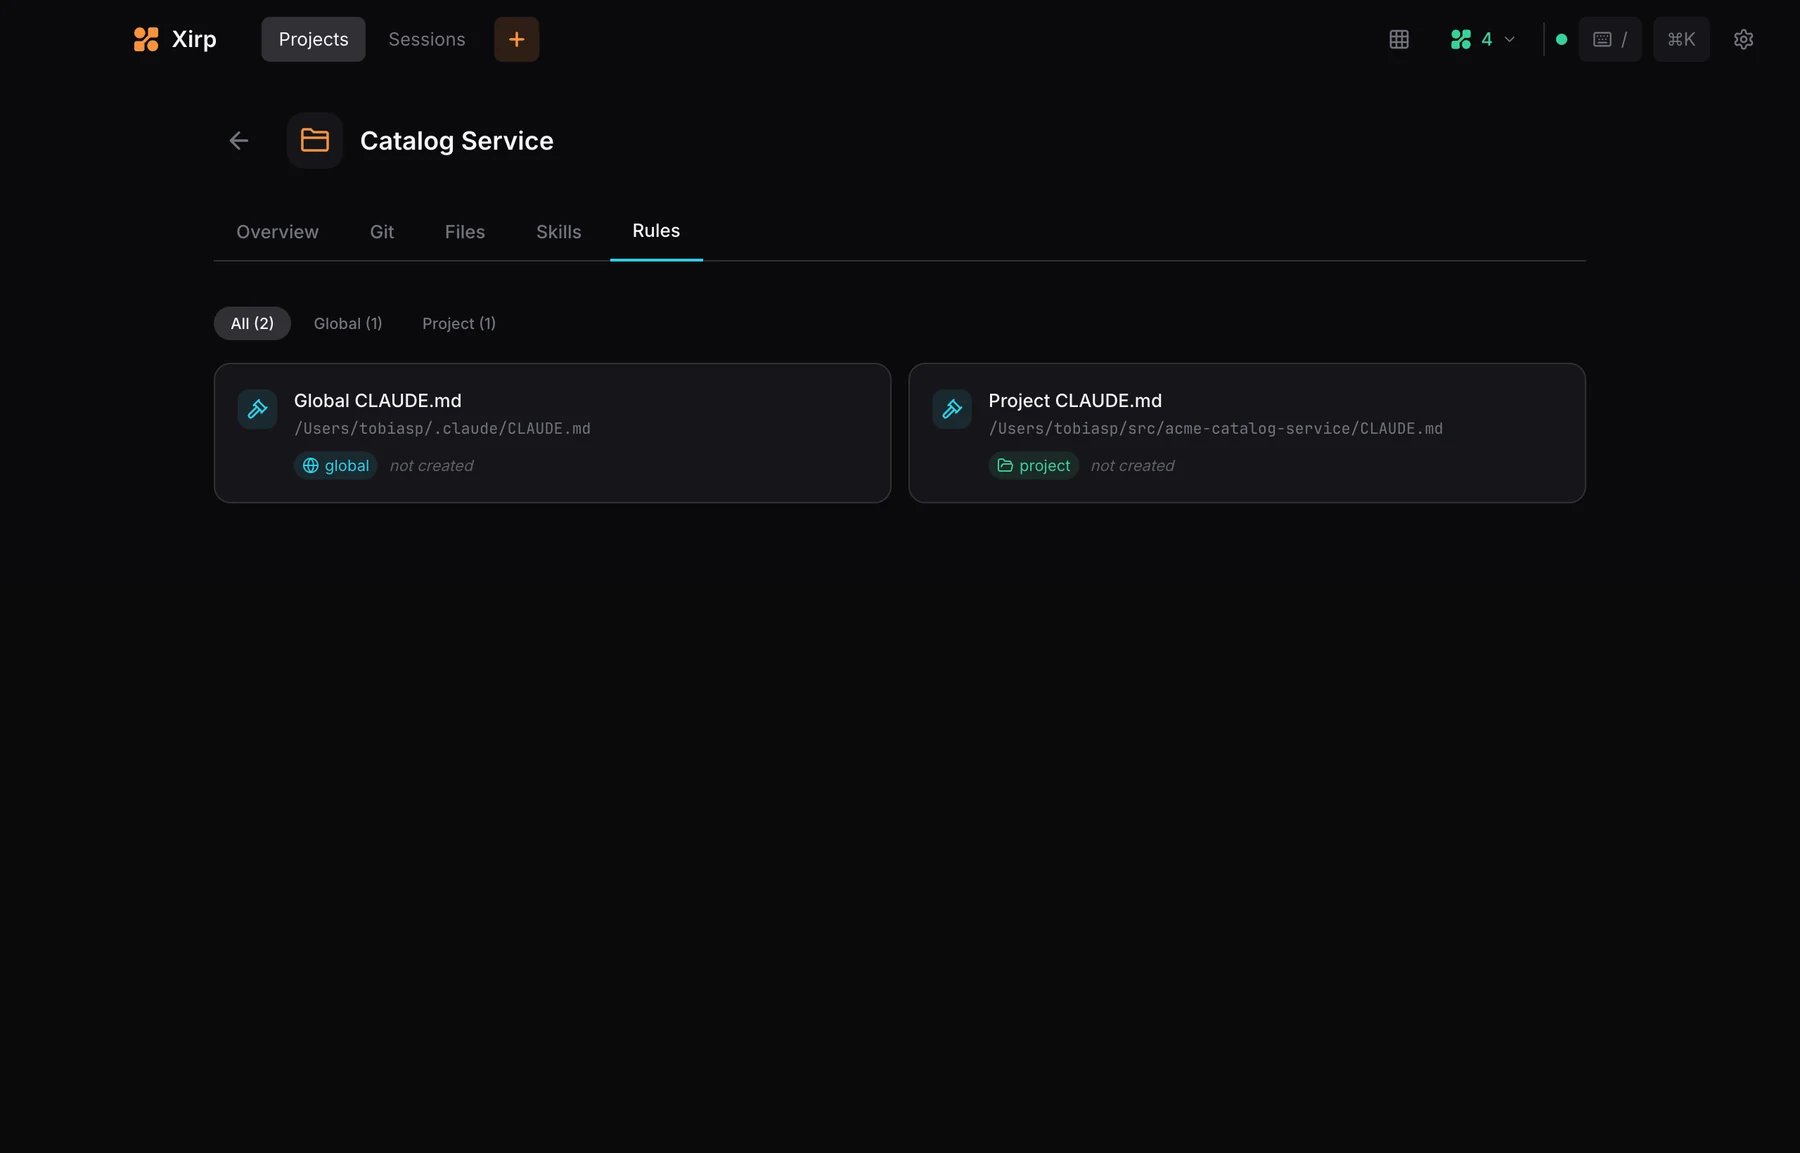Click the project scope badge
The width and height of the screenshot is (1800, 1153).
[1033, 466]
